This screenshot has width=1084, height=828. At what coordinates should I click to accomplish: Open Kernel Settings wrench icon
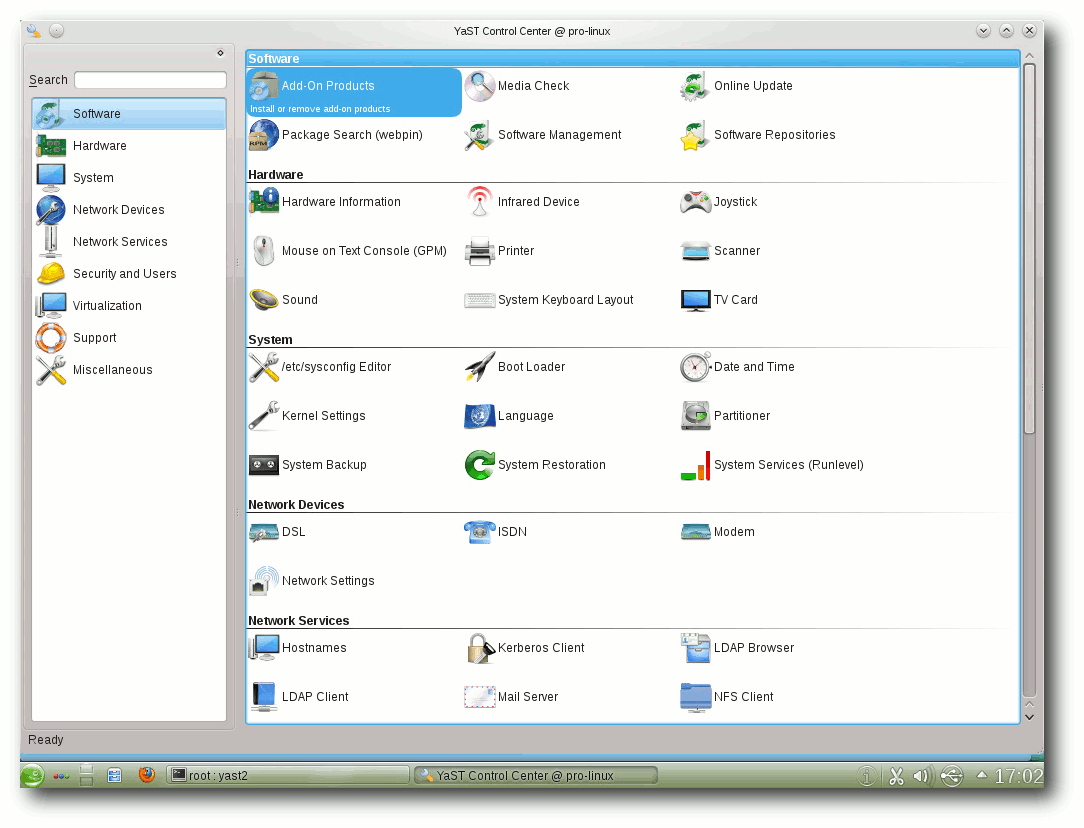pos(263,416)
